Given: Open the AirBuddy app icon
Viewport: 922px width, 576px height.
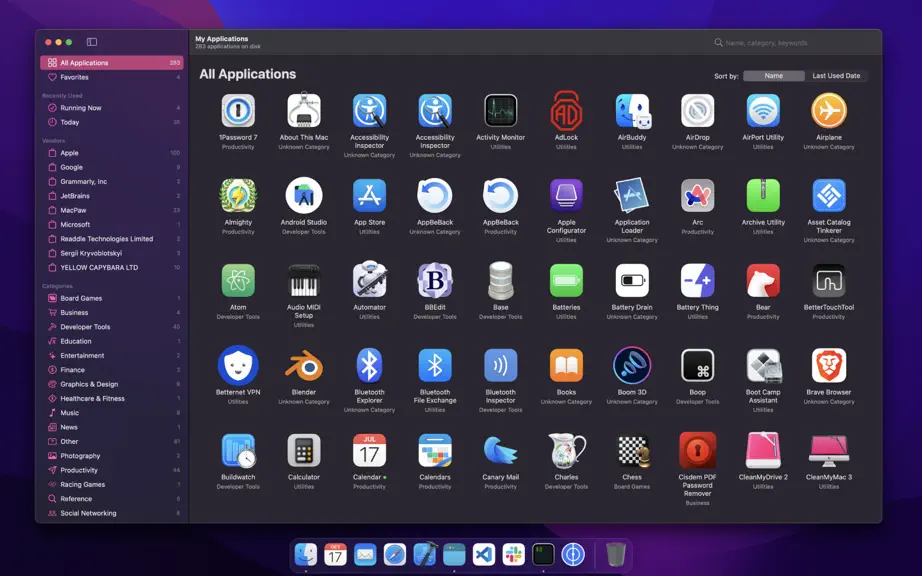Looking at the screenshot, I should point(632,110).
